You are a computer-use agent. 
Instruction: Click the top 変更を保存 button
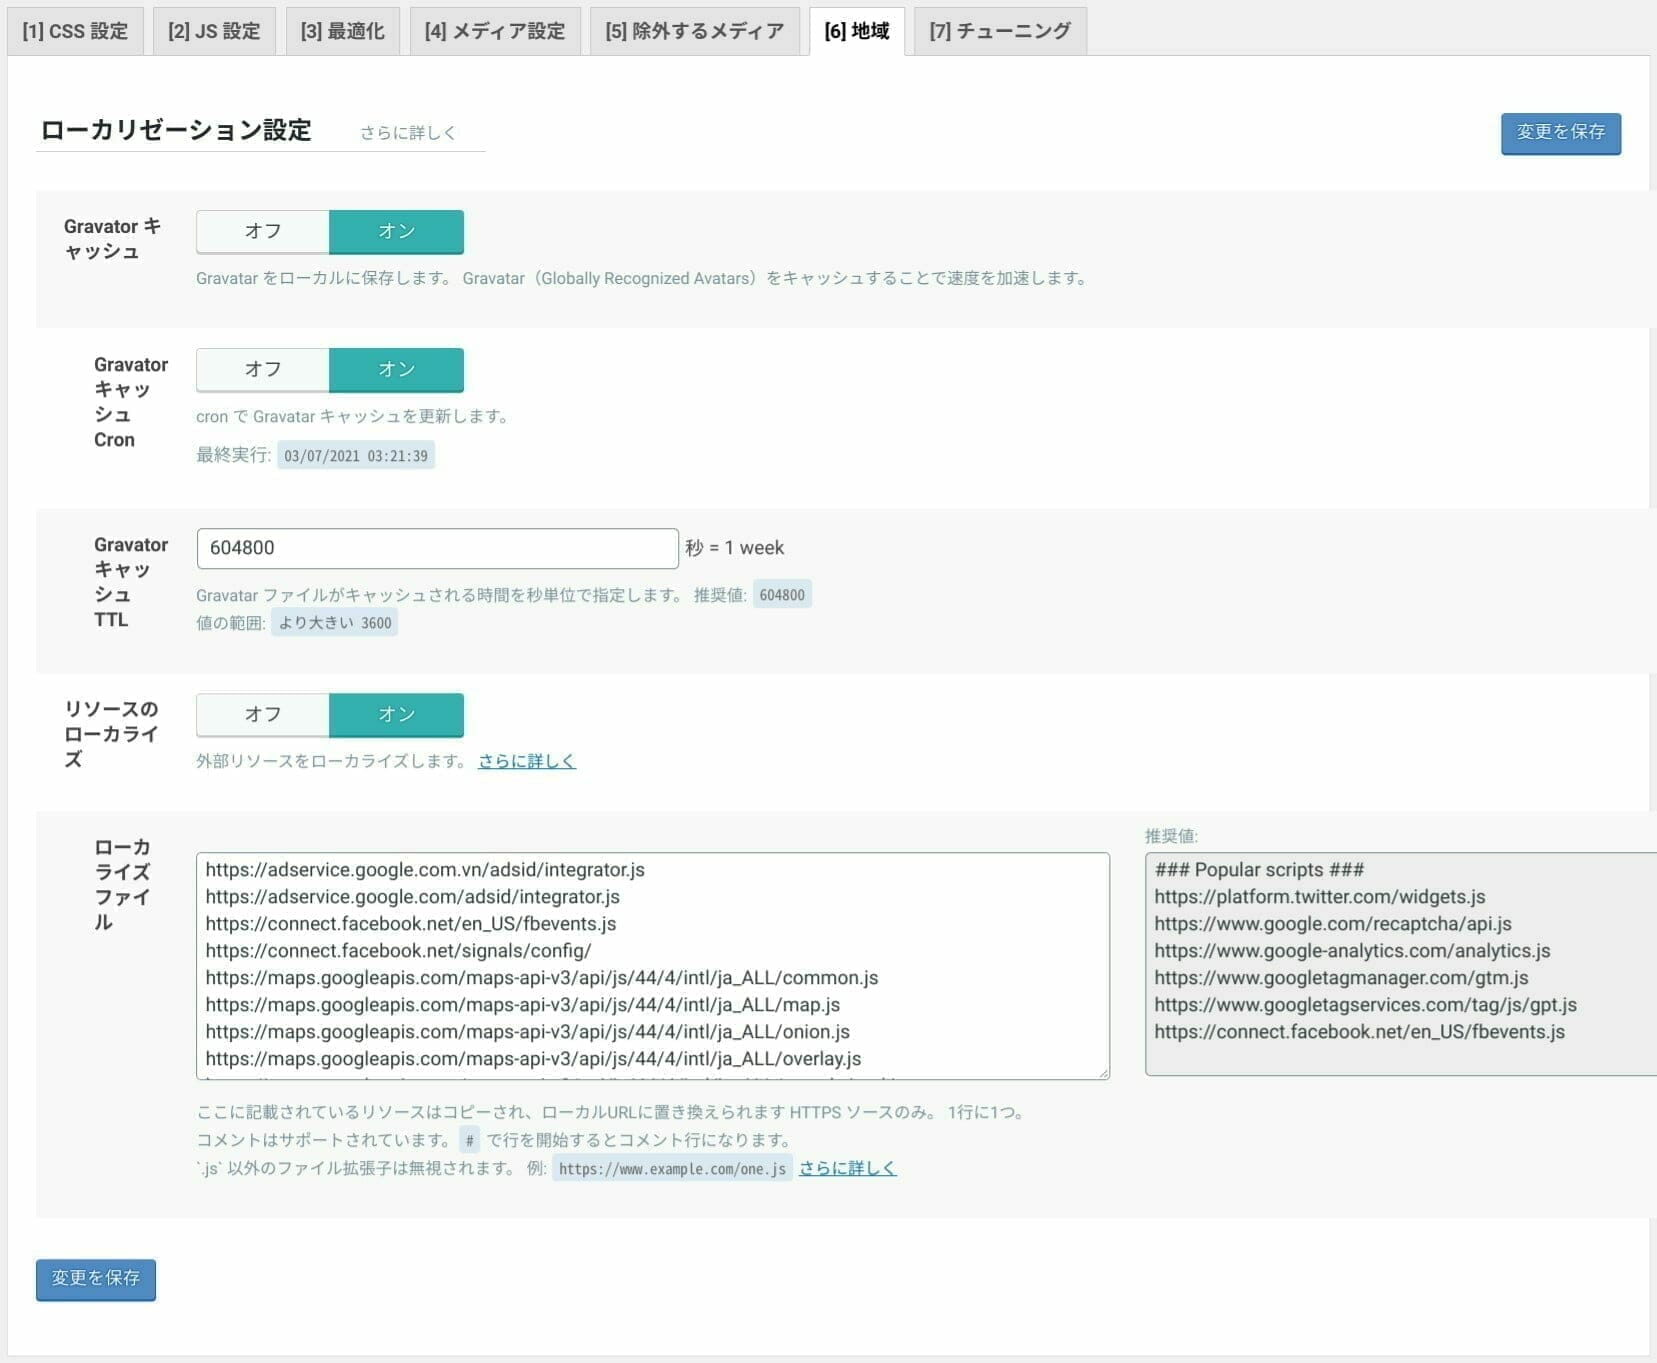coord(1560,133)
